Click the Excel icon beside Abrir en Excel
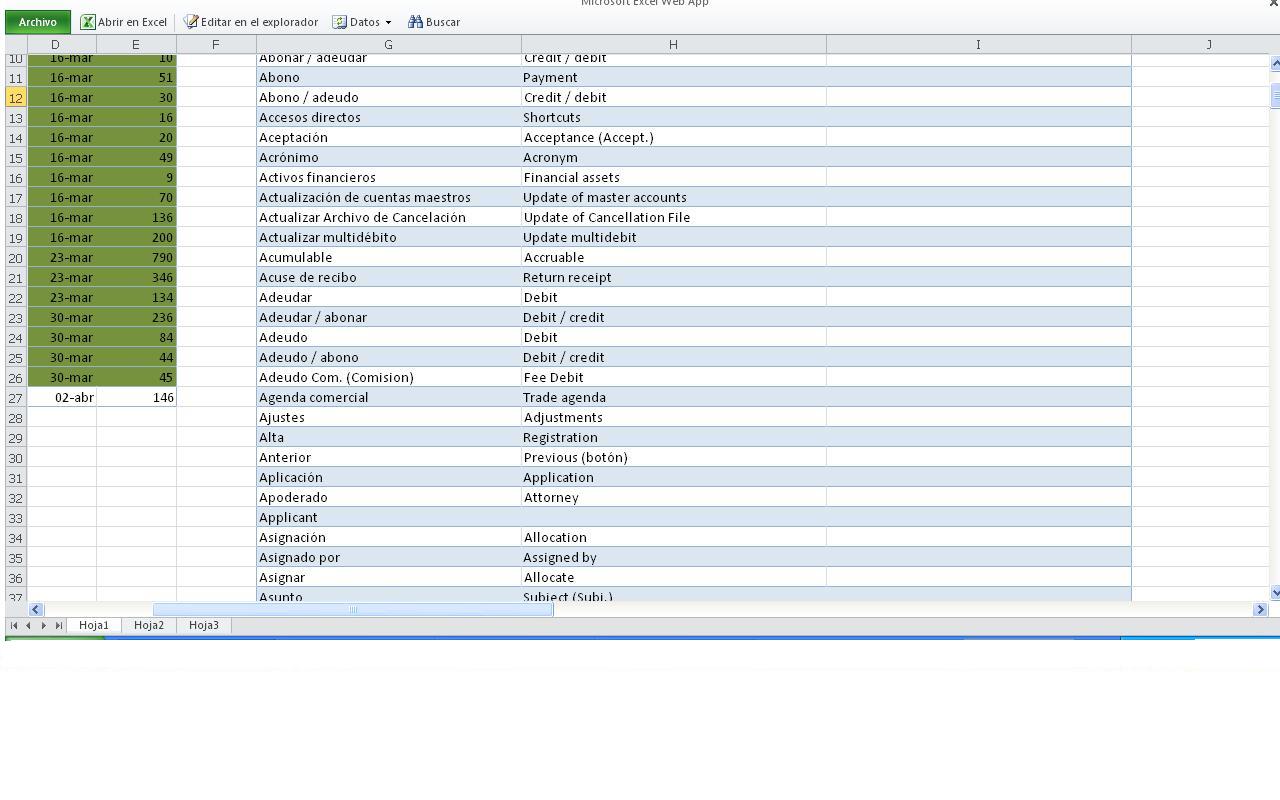 (x=88, y=22)
